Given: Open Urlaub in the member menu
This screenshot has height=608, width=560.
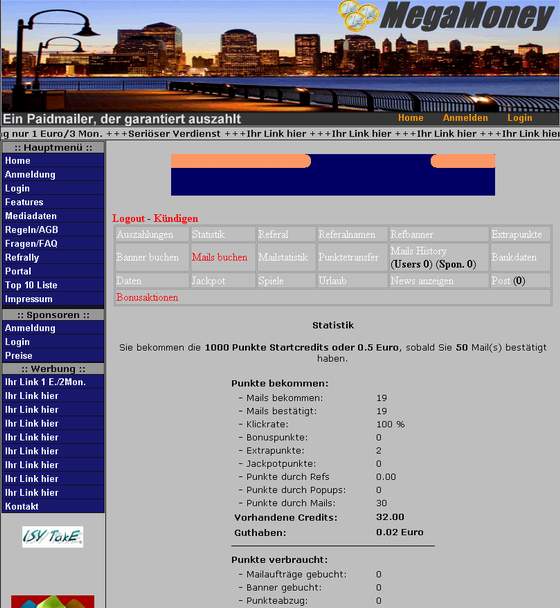Looking at the screenshot, I should [x=332, y=281].
